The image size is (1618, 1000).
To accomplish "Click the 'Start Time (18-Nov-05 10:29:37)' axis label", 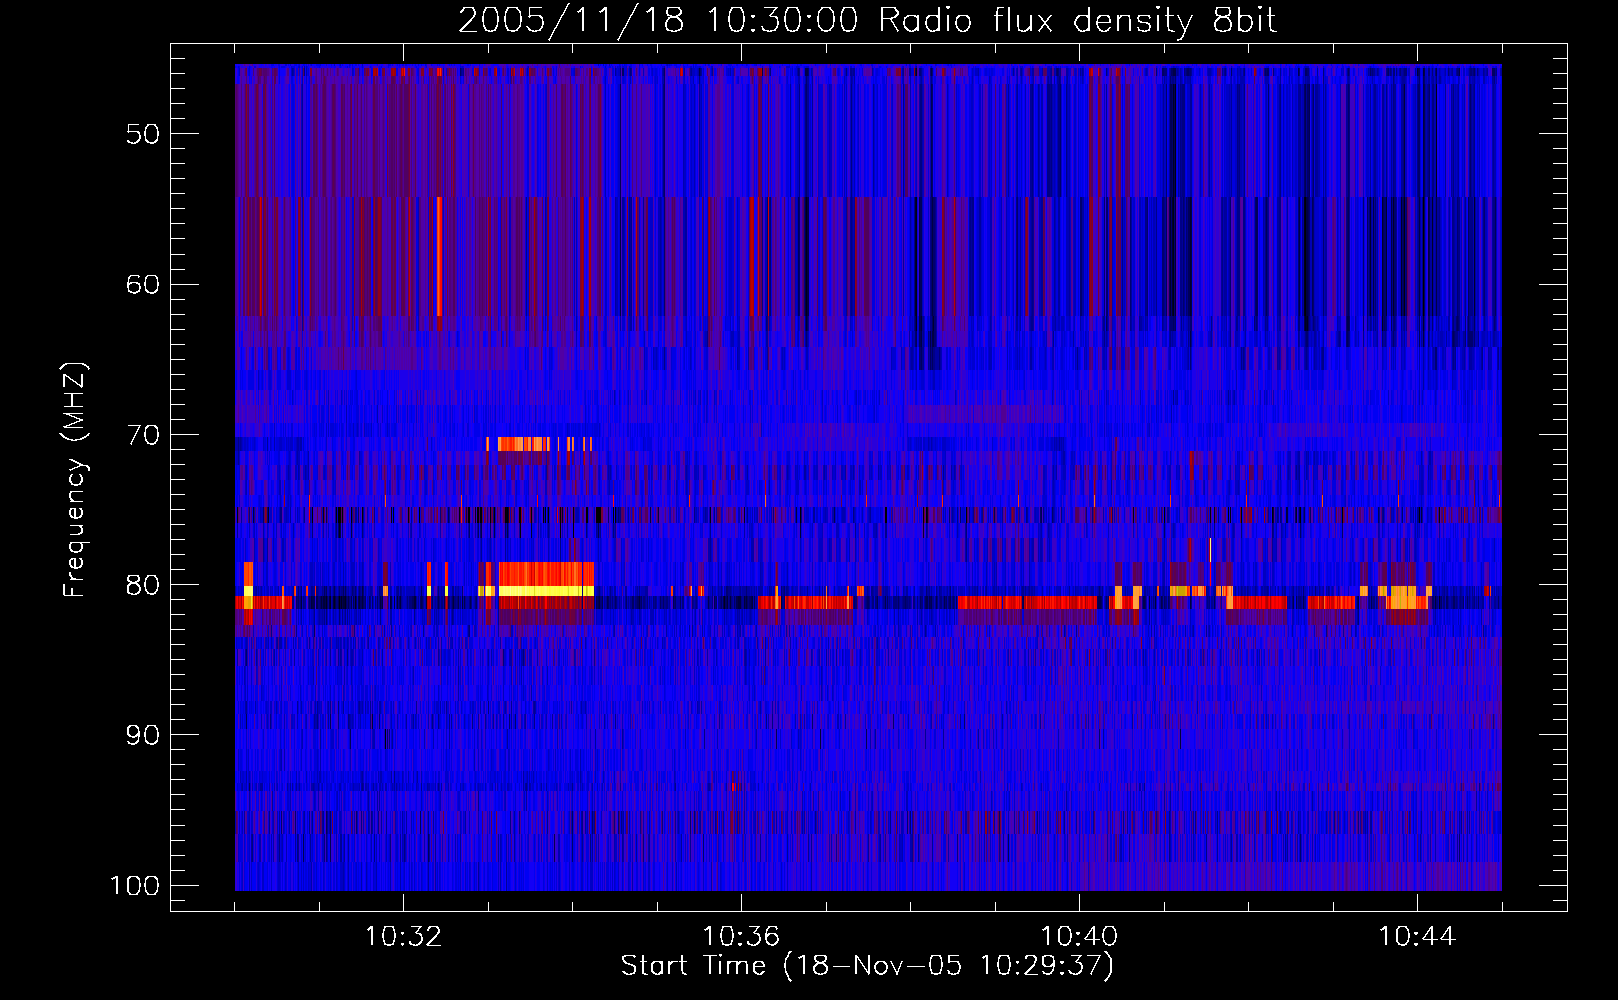I will pos(867,966).
